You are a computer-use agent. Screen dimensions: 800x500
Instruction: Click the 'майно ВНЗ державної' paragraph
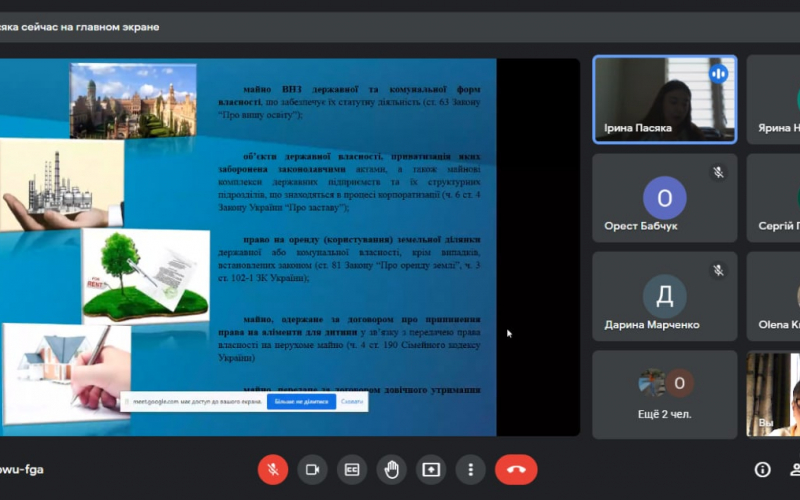pos(349,102)
